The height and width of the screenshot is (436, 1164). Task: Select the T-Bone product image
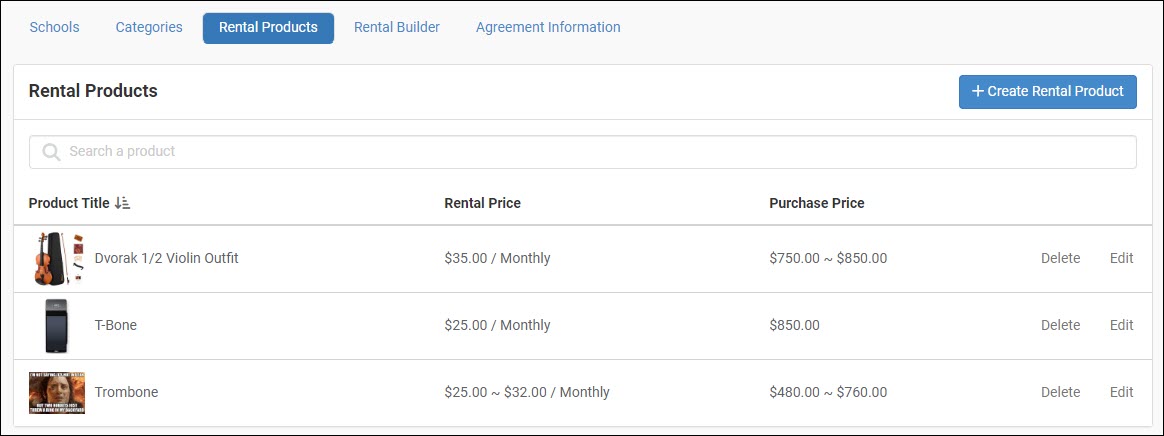point(56,325)
